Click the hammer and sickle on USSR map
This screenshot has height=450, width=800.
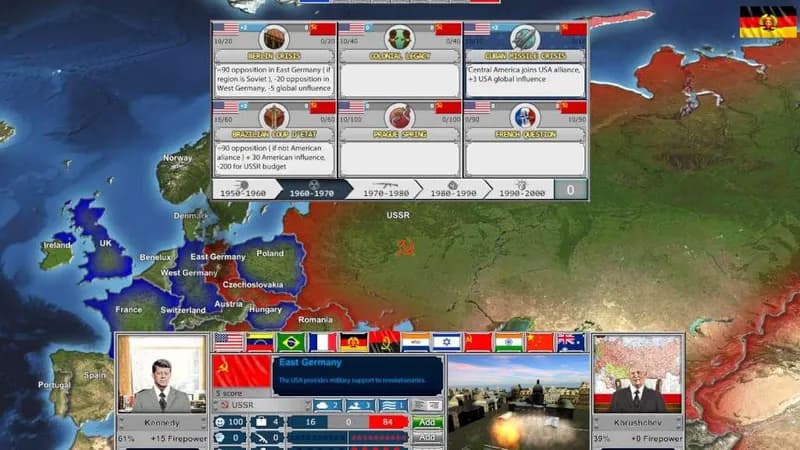pyautogui.click(x=405, y=248)
